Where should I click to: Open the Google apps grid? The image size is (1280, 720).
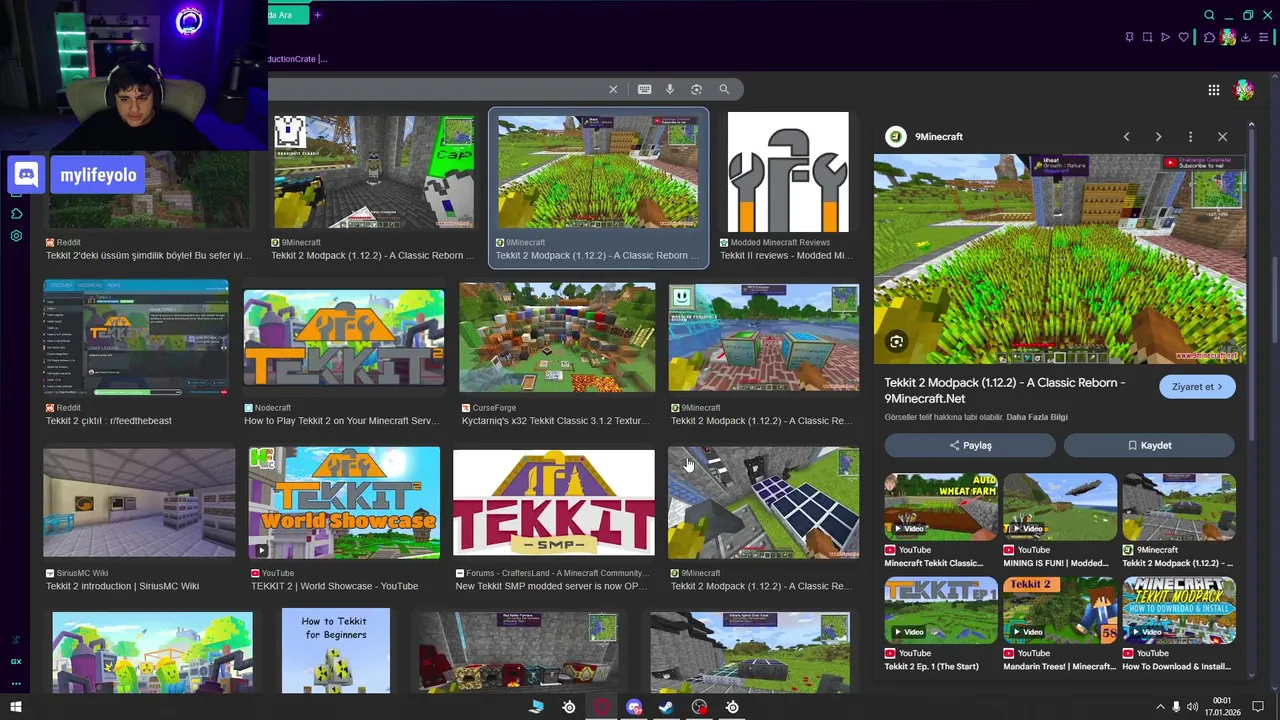point(1213,90)
